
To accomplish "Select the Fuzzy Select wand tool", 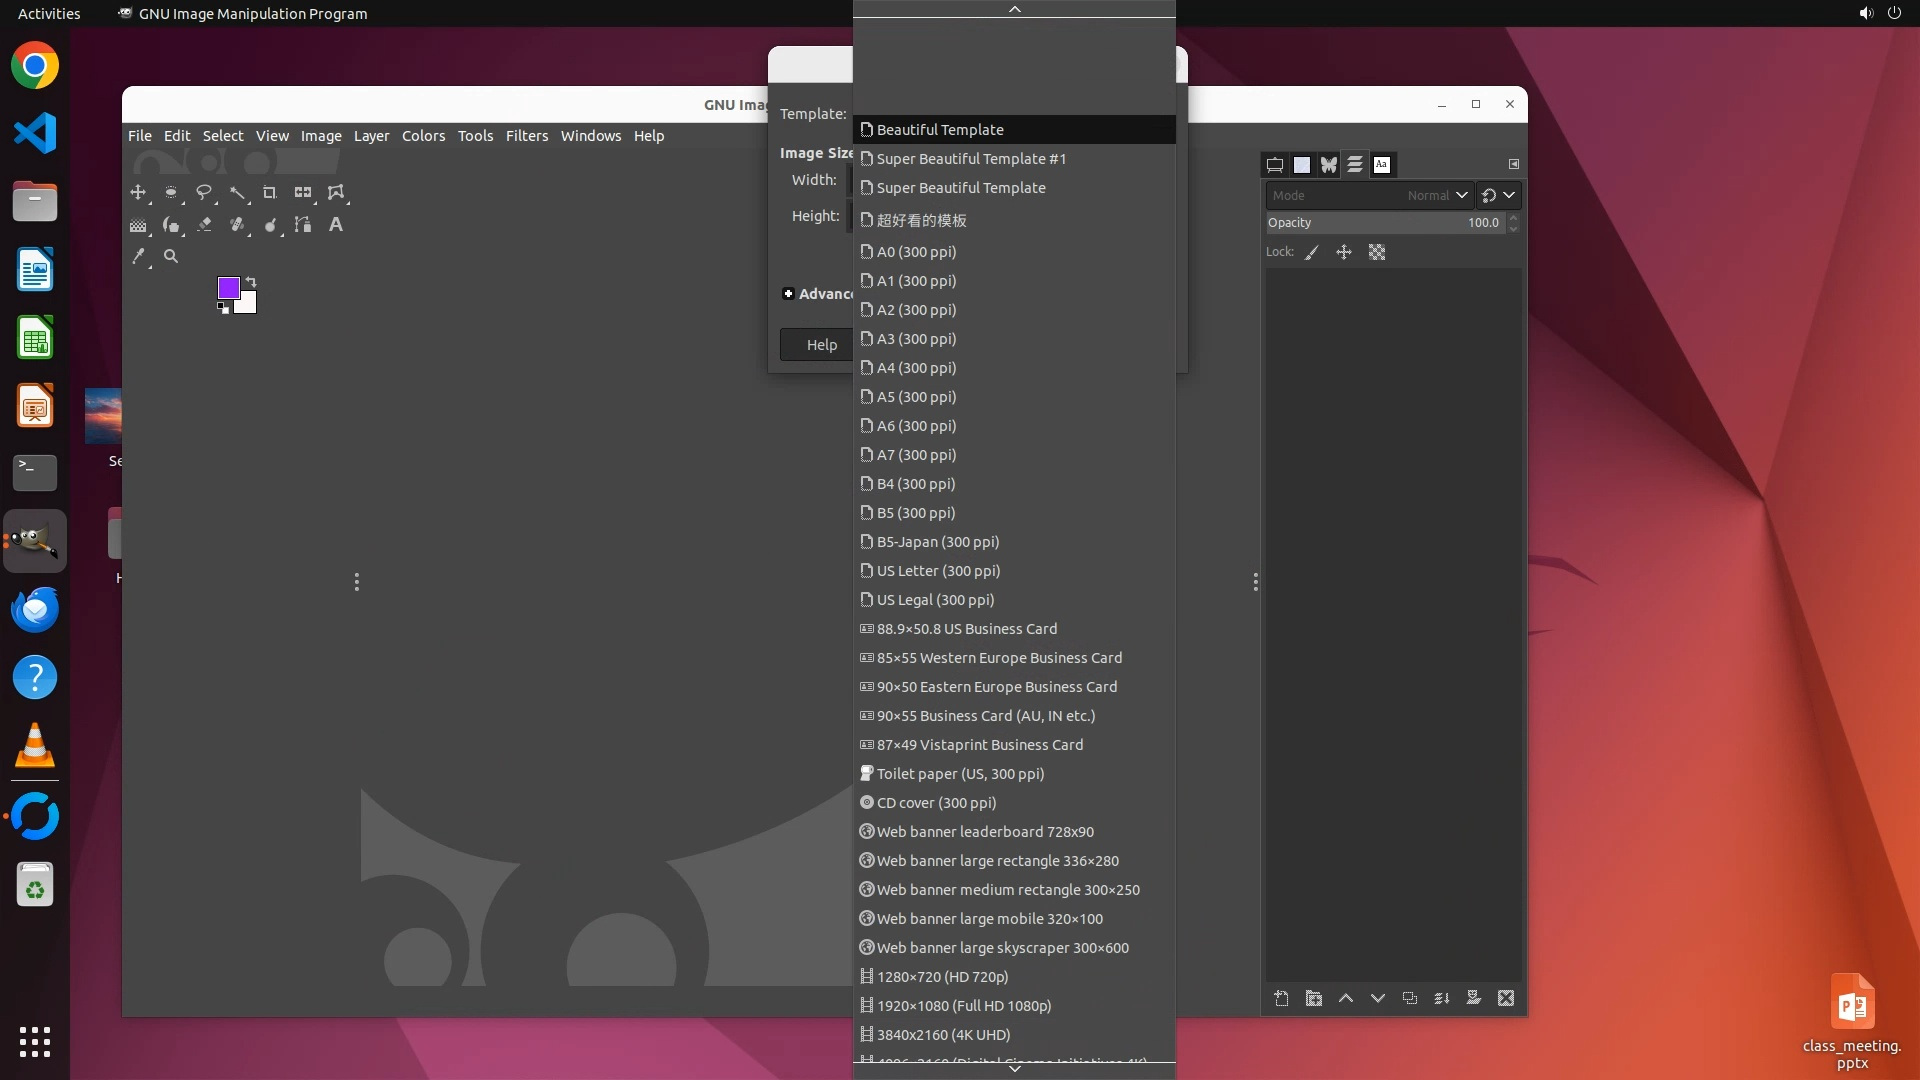I will tap(237, 192).
